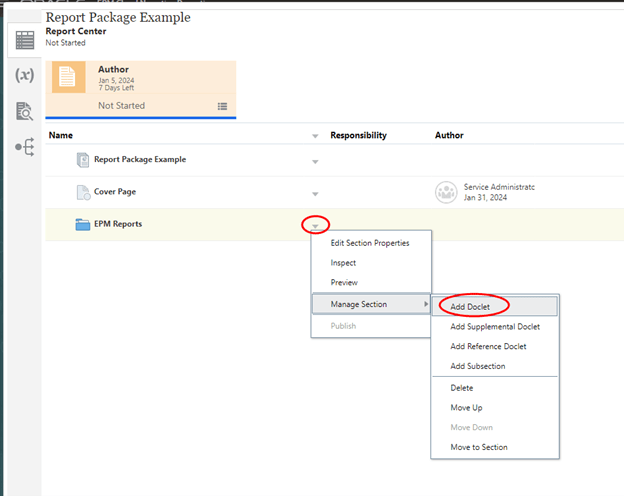
Task: Select the Report Package Example tree row
Action: point(139,160)
